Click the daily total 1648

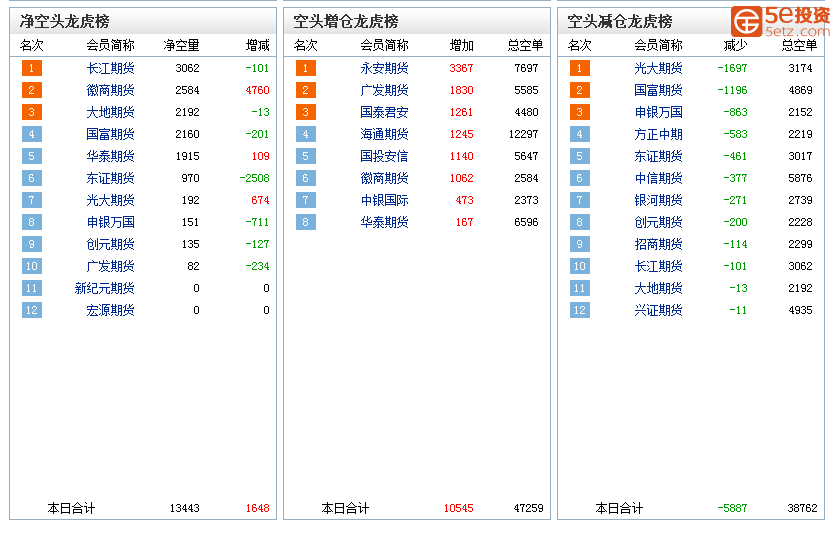(258, 508)
